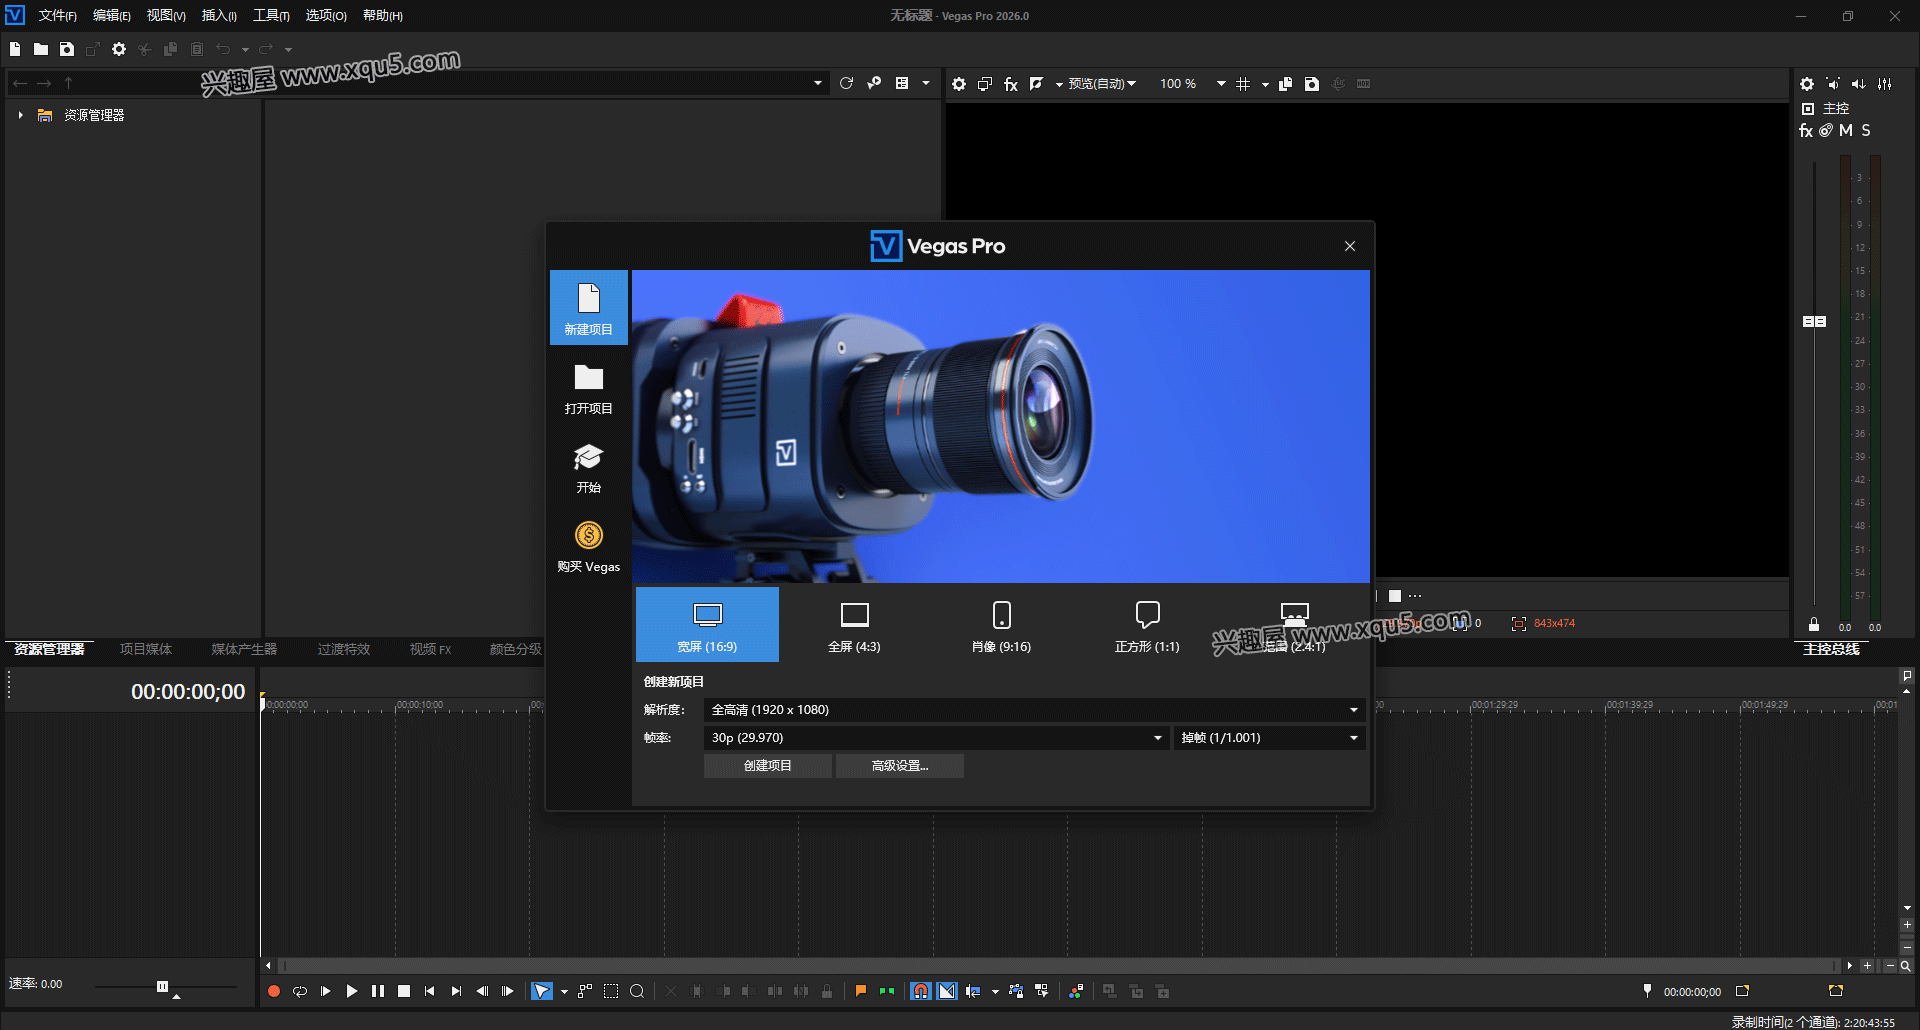Open master bus fx

pyautogui.click(x=1806, y=131)
